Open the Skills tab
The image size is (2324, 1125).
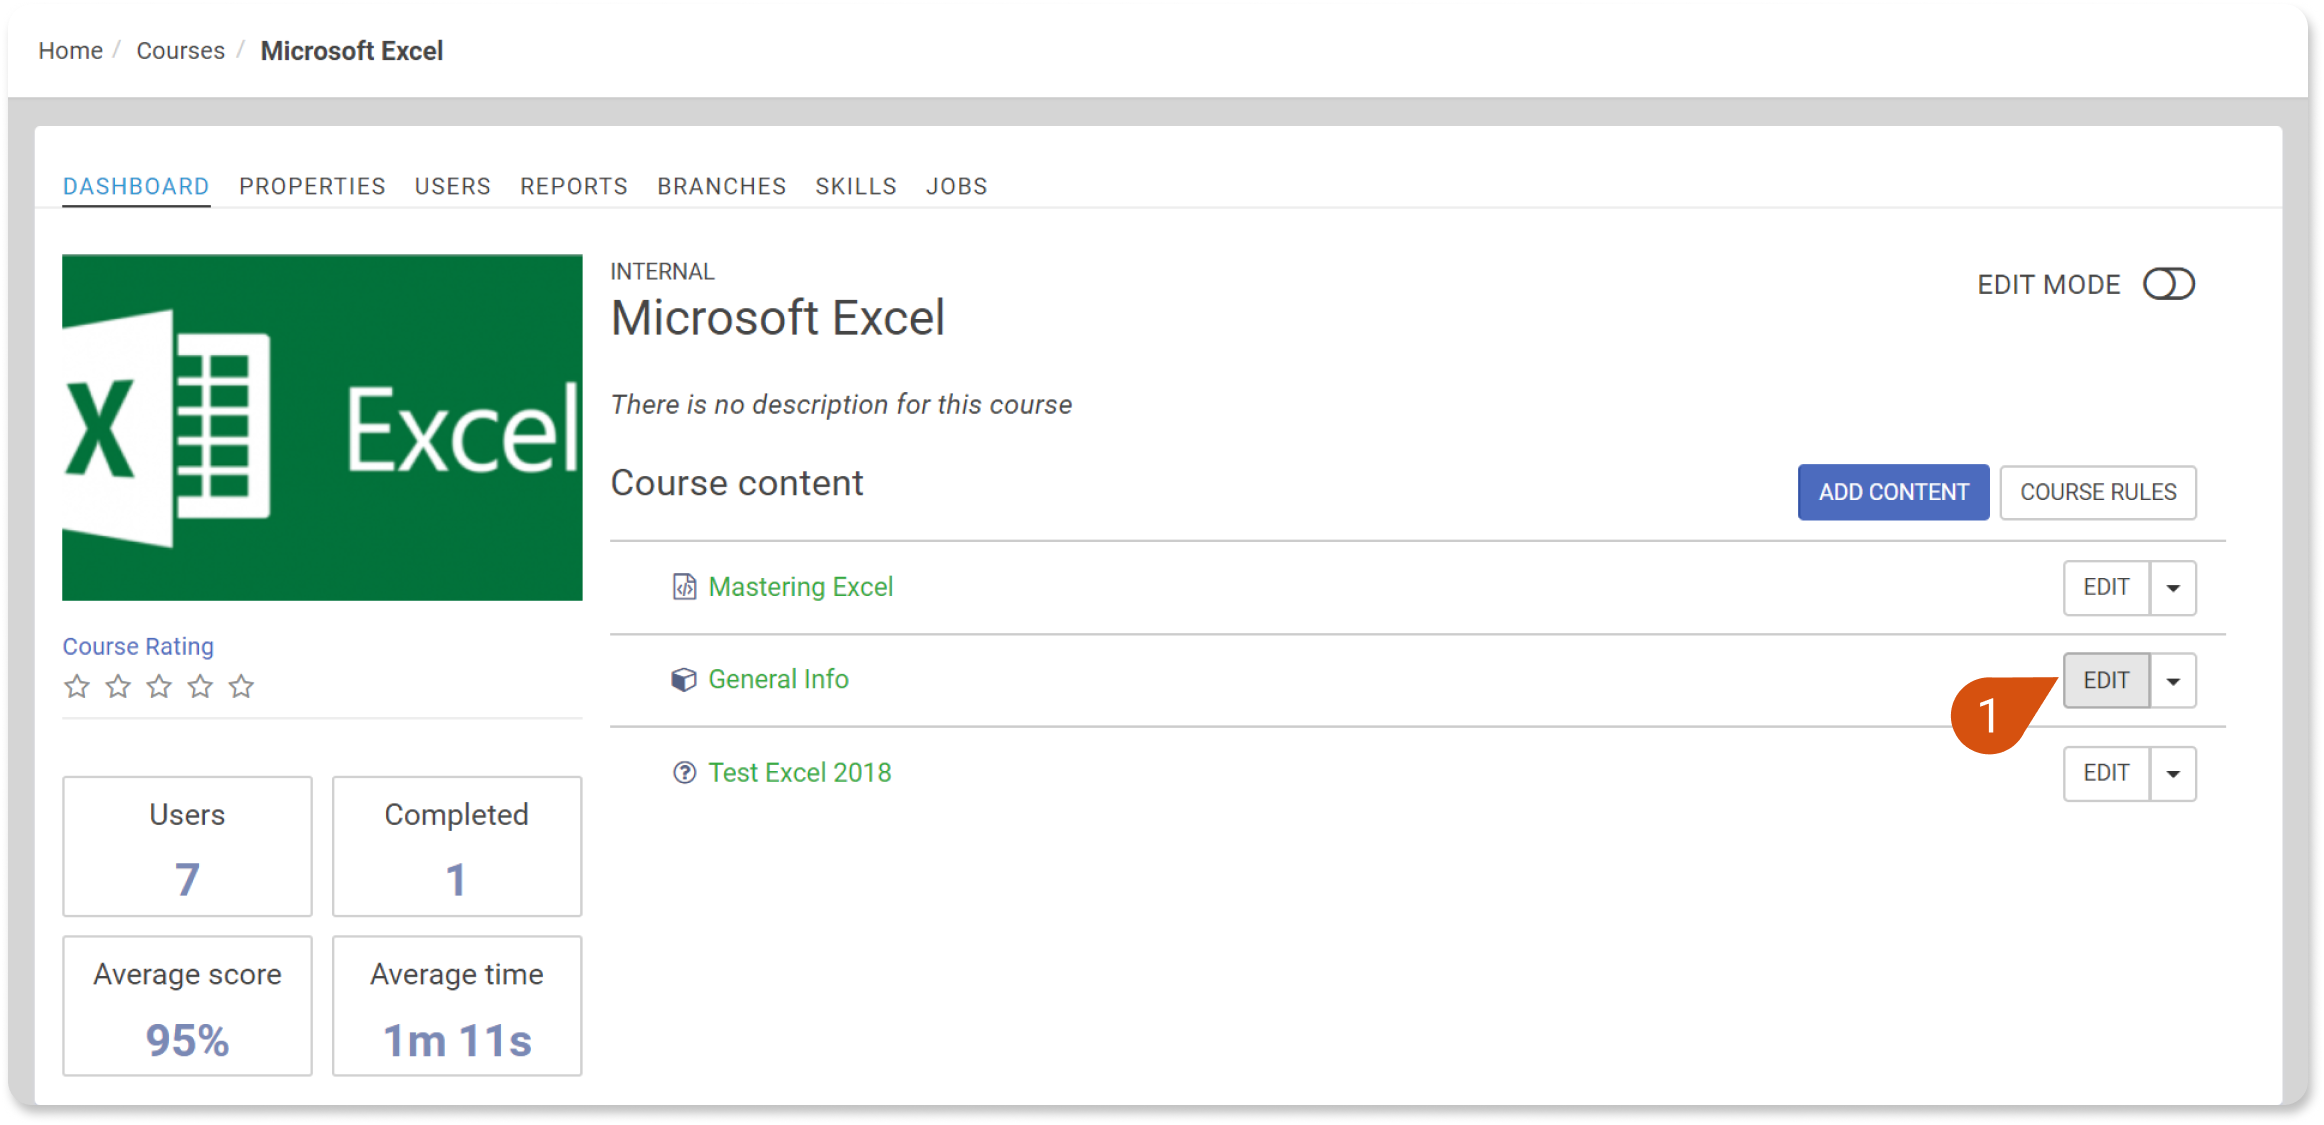click(x=856, y=186)
